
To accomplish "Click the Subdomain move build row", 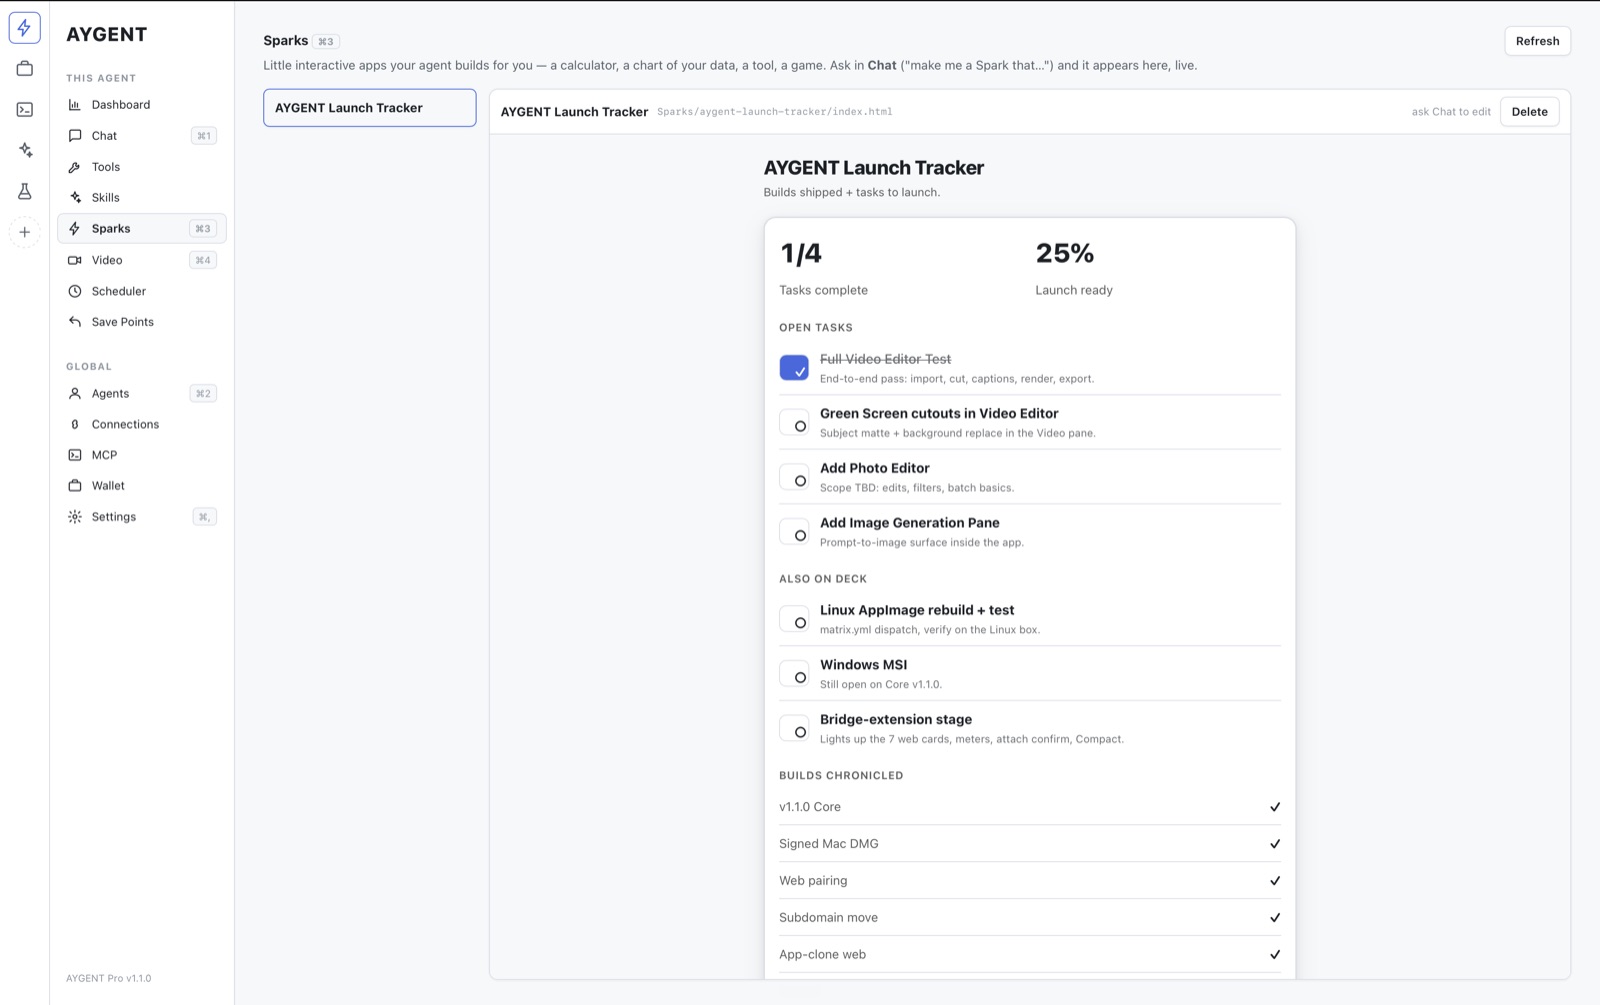I will pos(1030,918).
